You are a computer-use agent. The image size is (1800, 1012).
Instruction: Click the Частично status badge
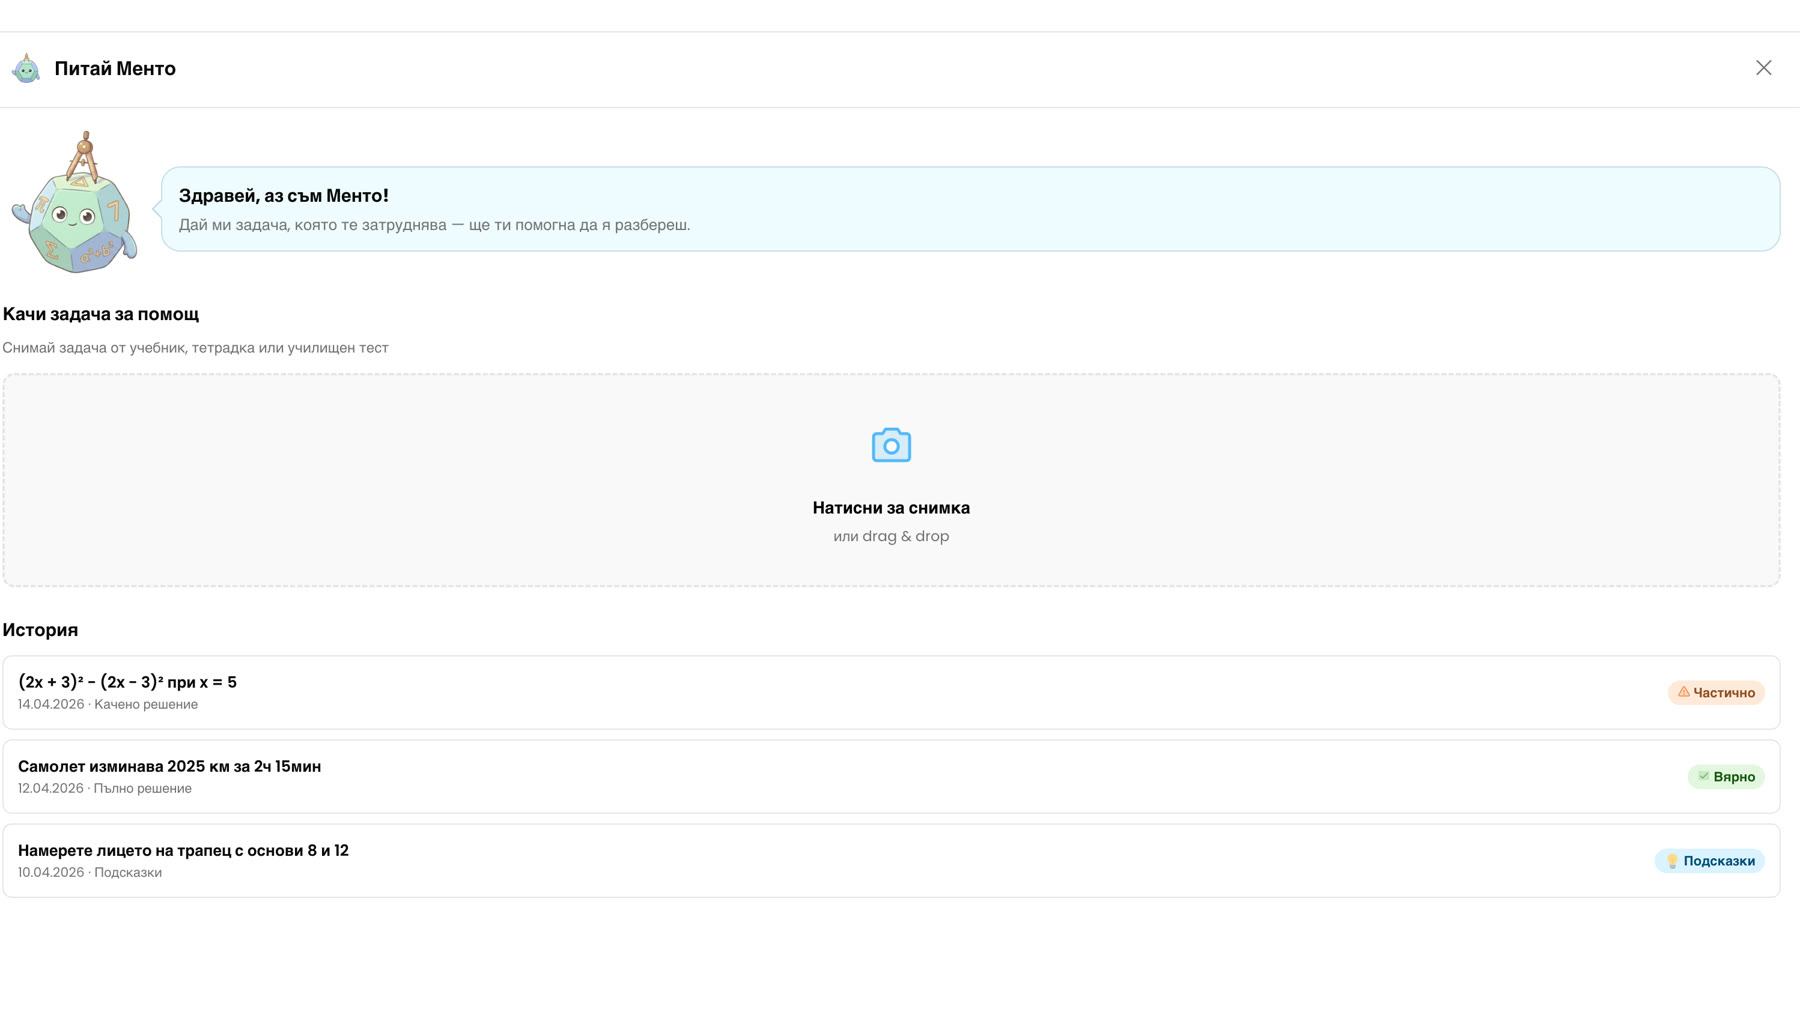click(x=1716, y=692)
